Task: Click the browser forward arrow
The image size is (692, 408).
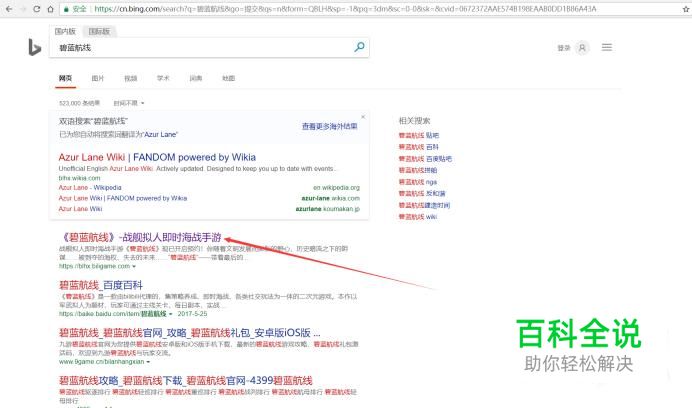Action: (x=23, y=9)
